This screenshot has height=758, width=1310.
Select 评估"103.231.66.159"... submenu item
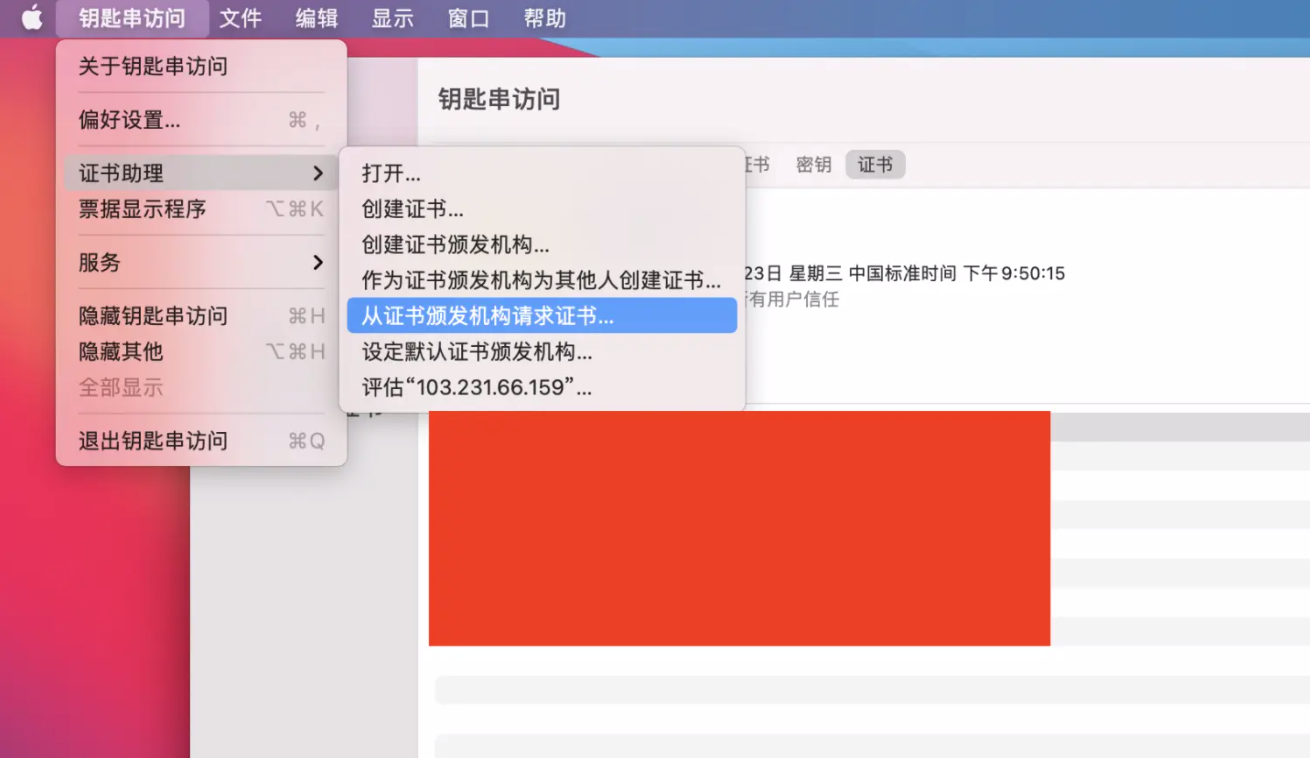pos(542,388)
